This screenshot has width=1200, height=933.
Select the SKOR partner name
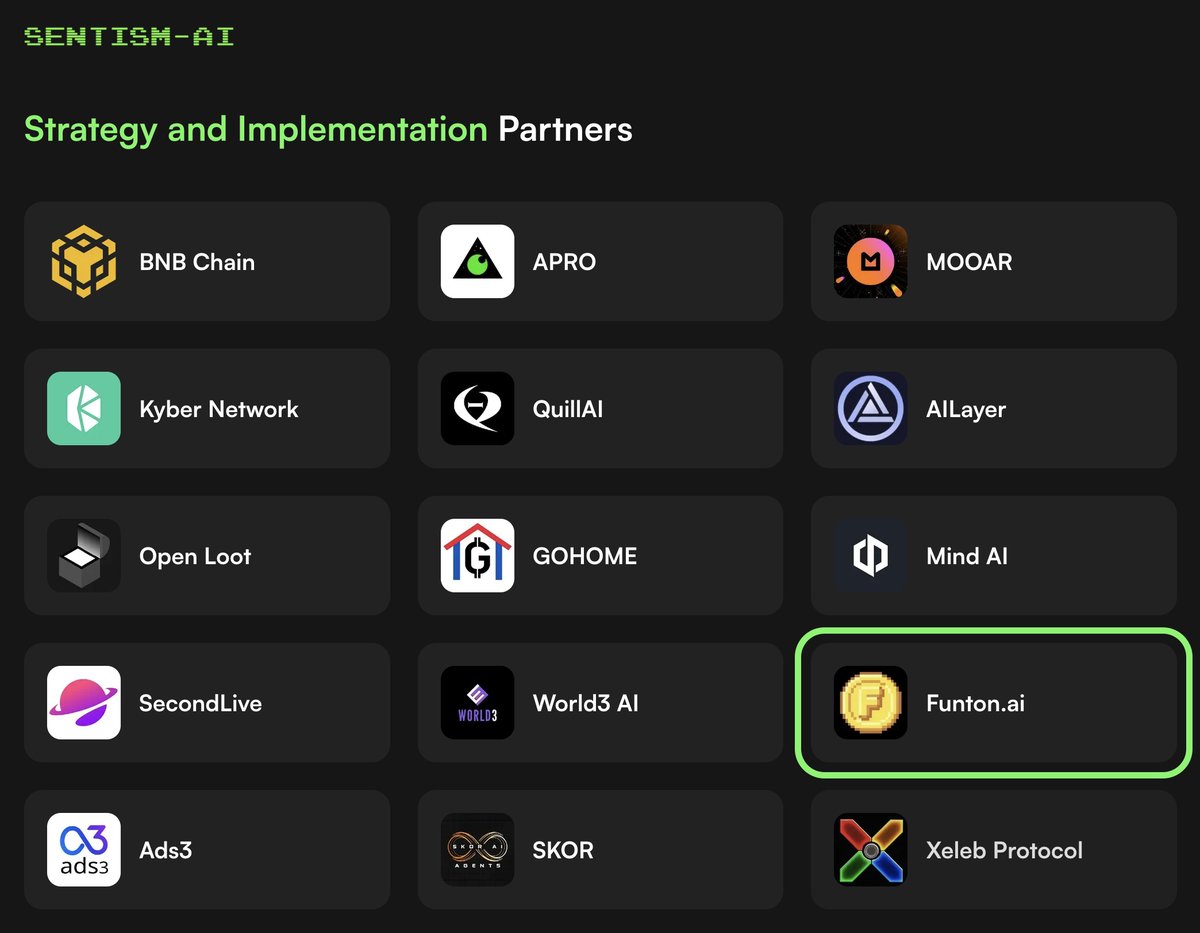563,850
